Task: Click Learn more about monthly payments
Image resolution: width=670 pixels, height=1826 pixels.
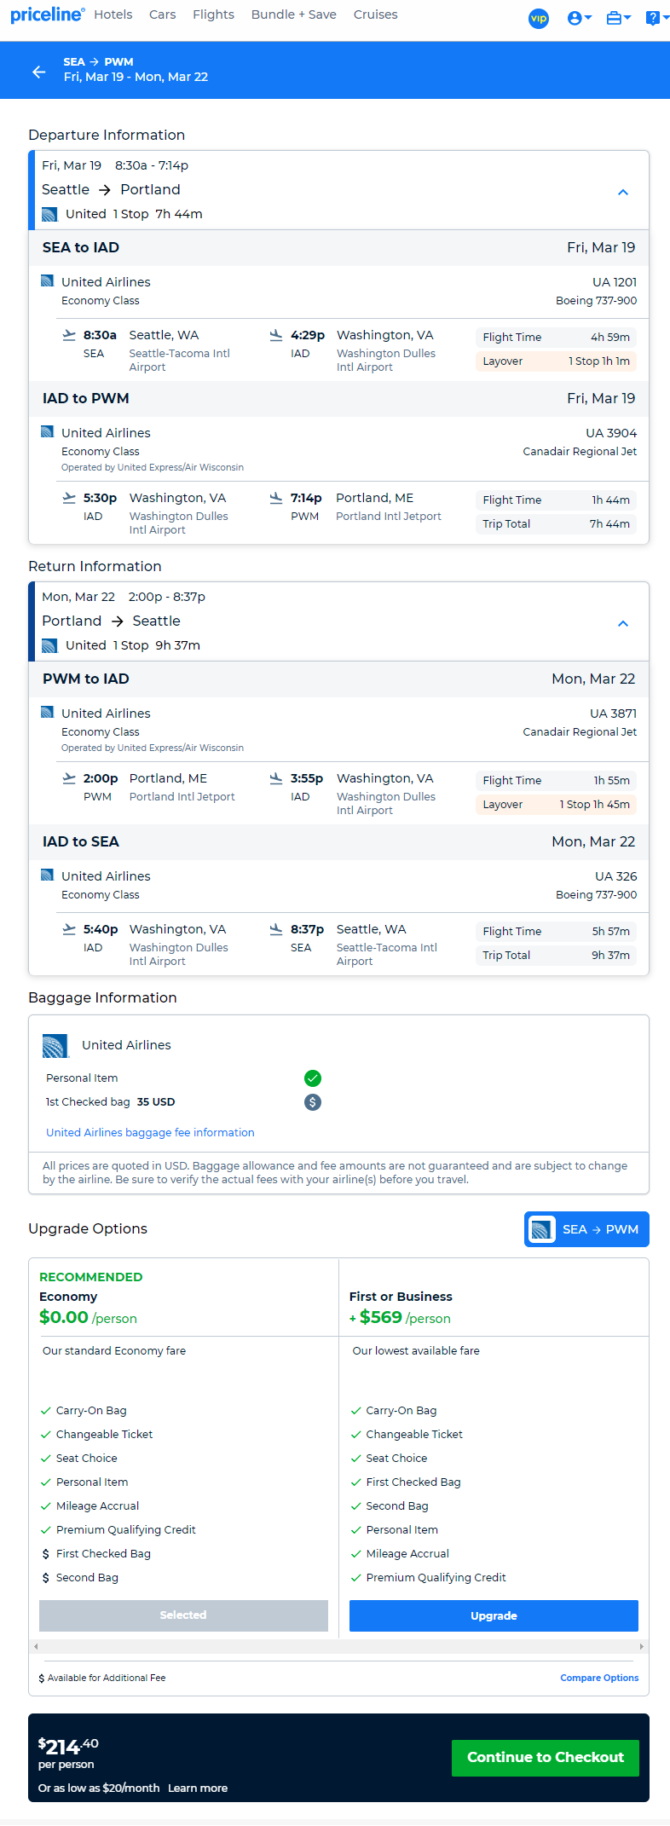Action: [197, 1788]
